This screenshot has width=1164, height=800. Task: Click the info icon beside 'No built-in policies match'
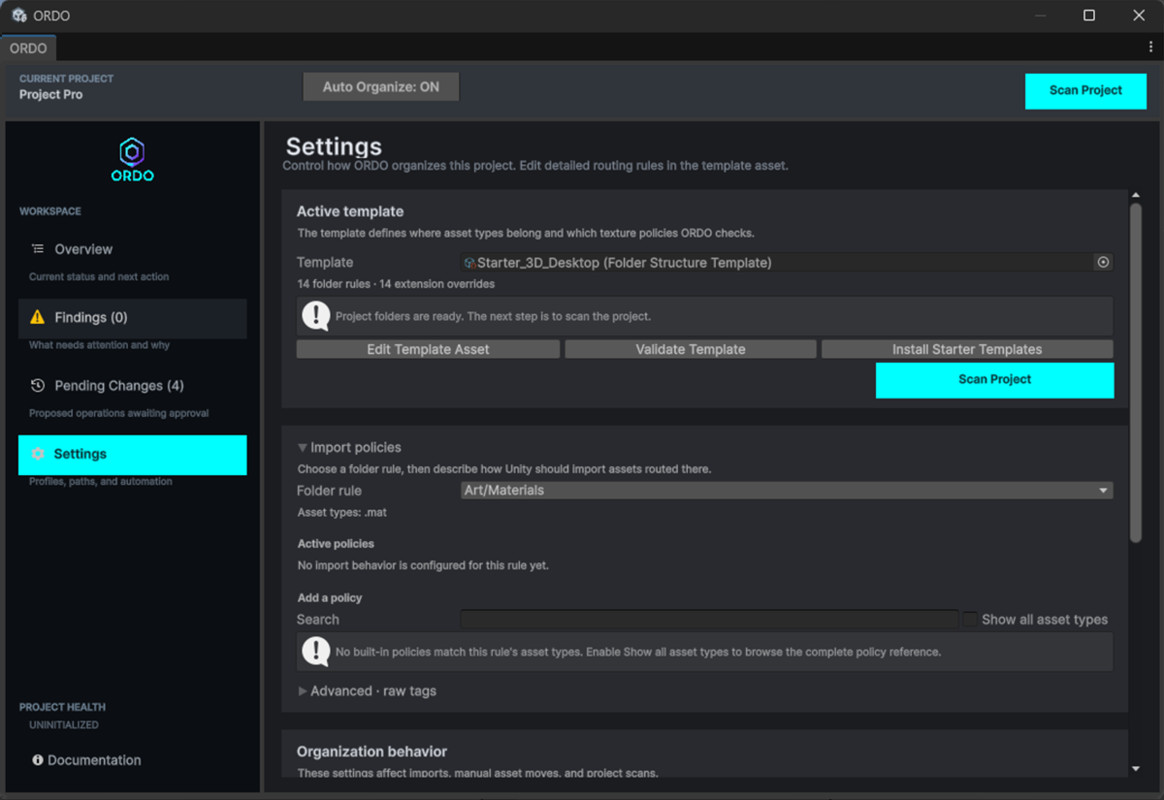click(315, 652)
